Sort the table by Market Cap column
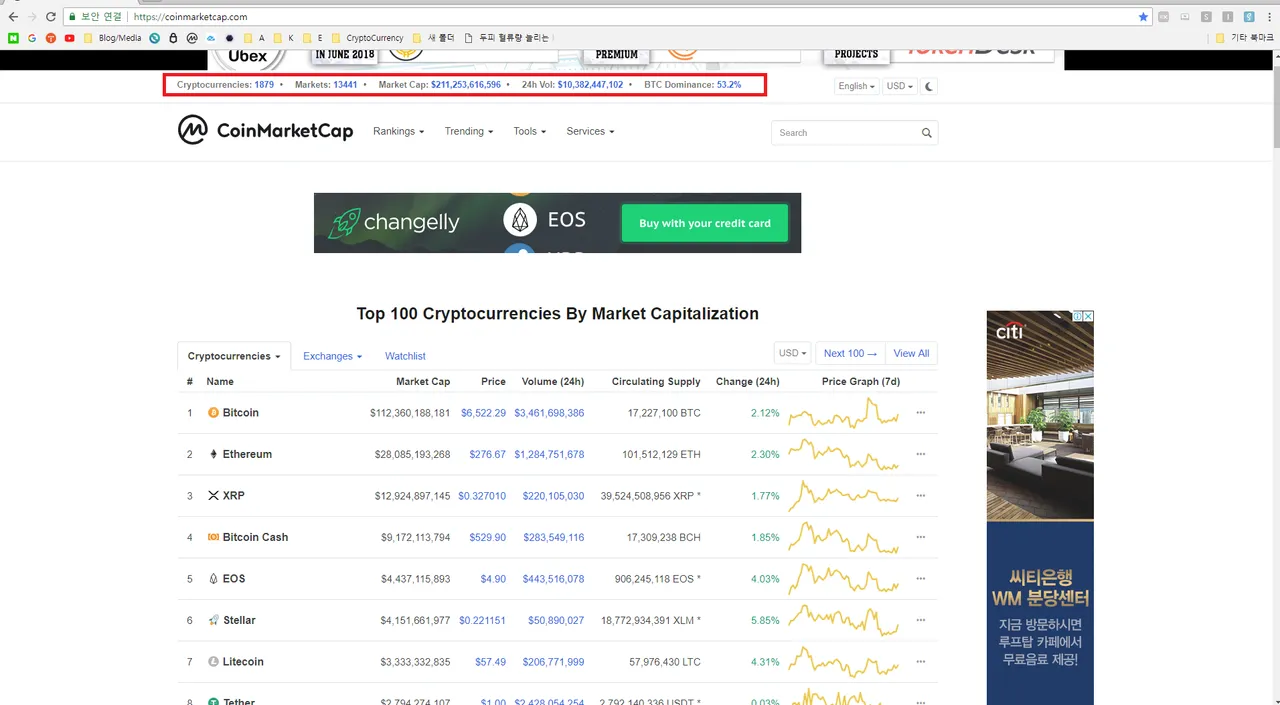Screen dimensions: 1280x705 tap(423, 381)
